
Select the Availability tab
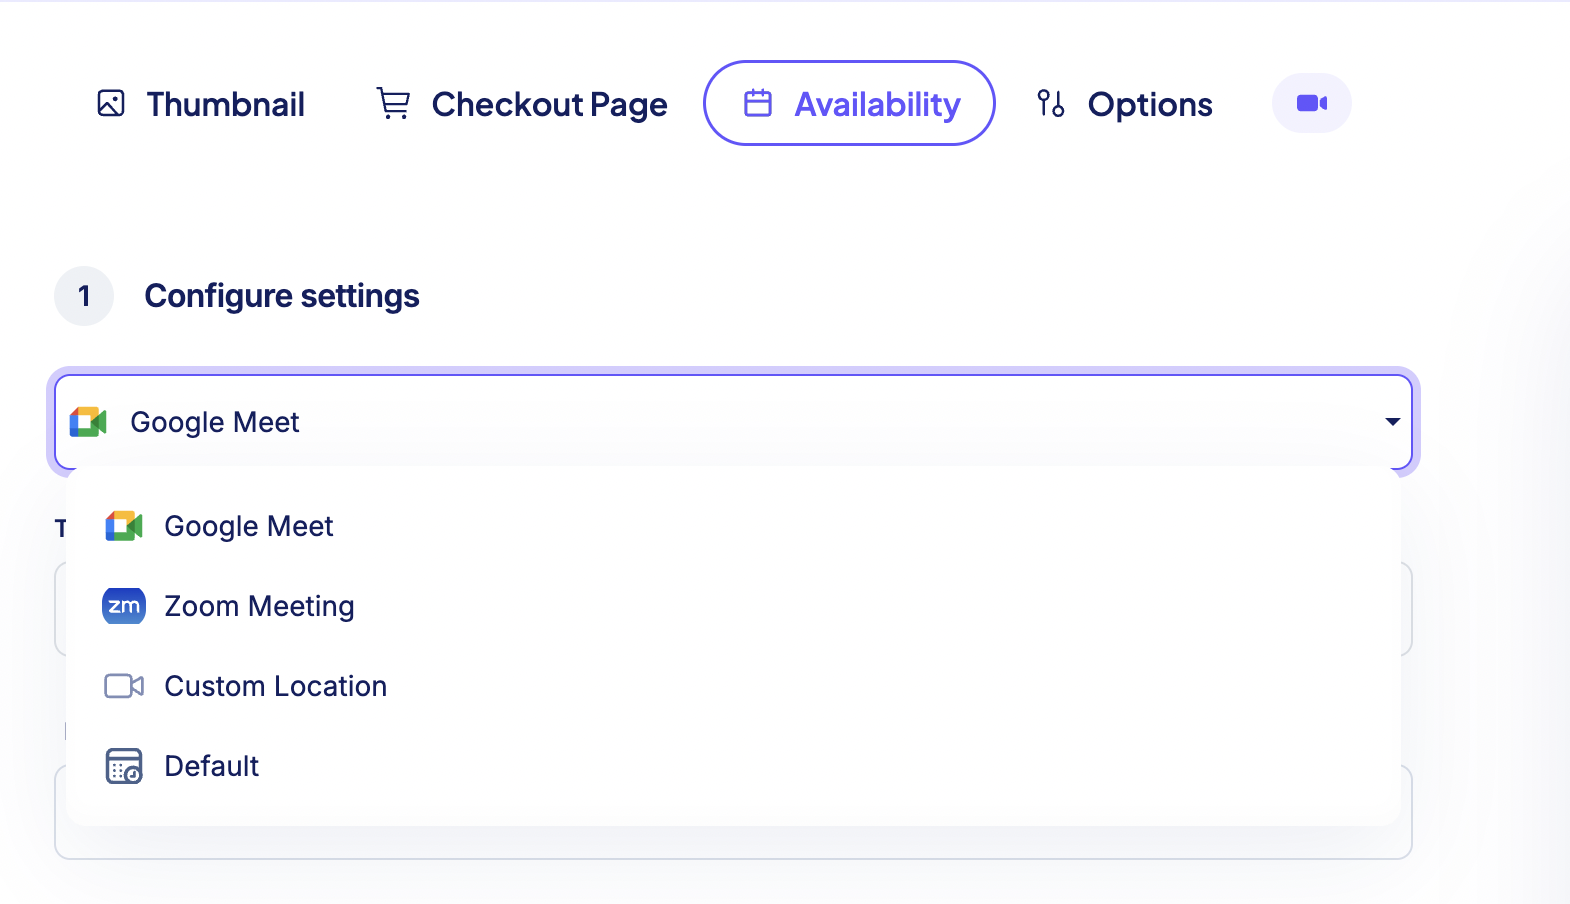point(849,103)
